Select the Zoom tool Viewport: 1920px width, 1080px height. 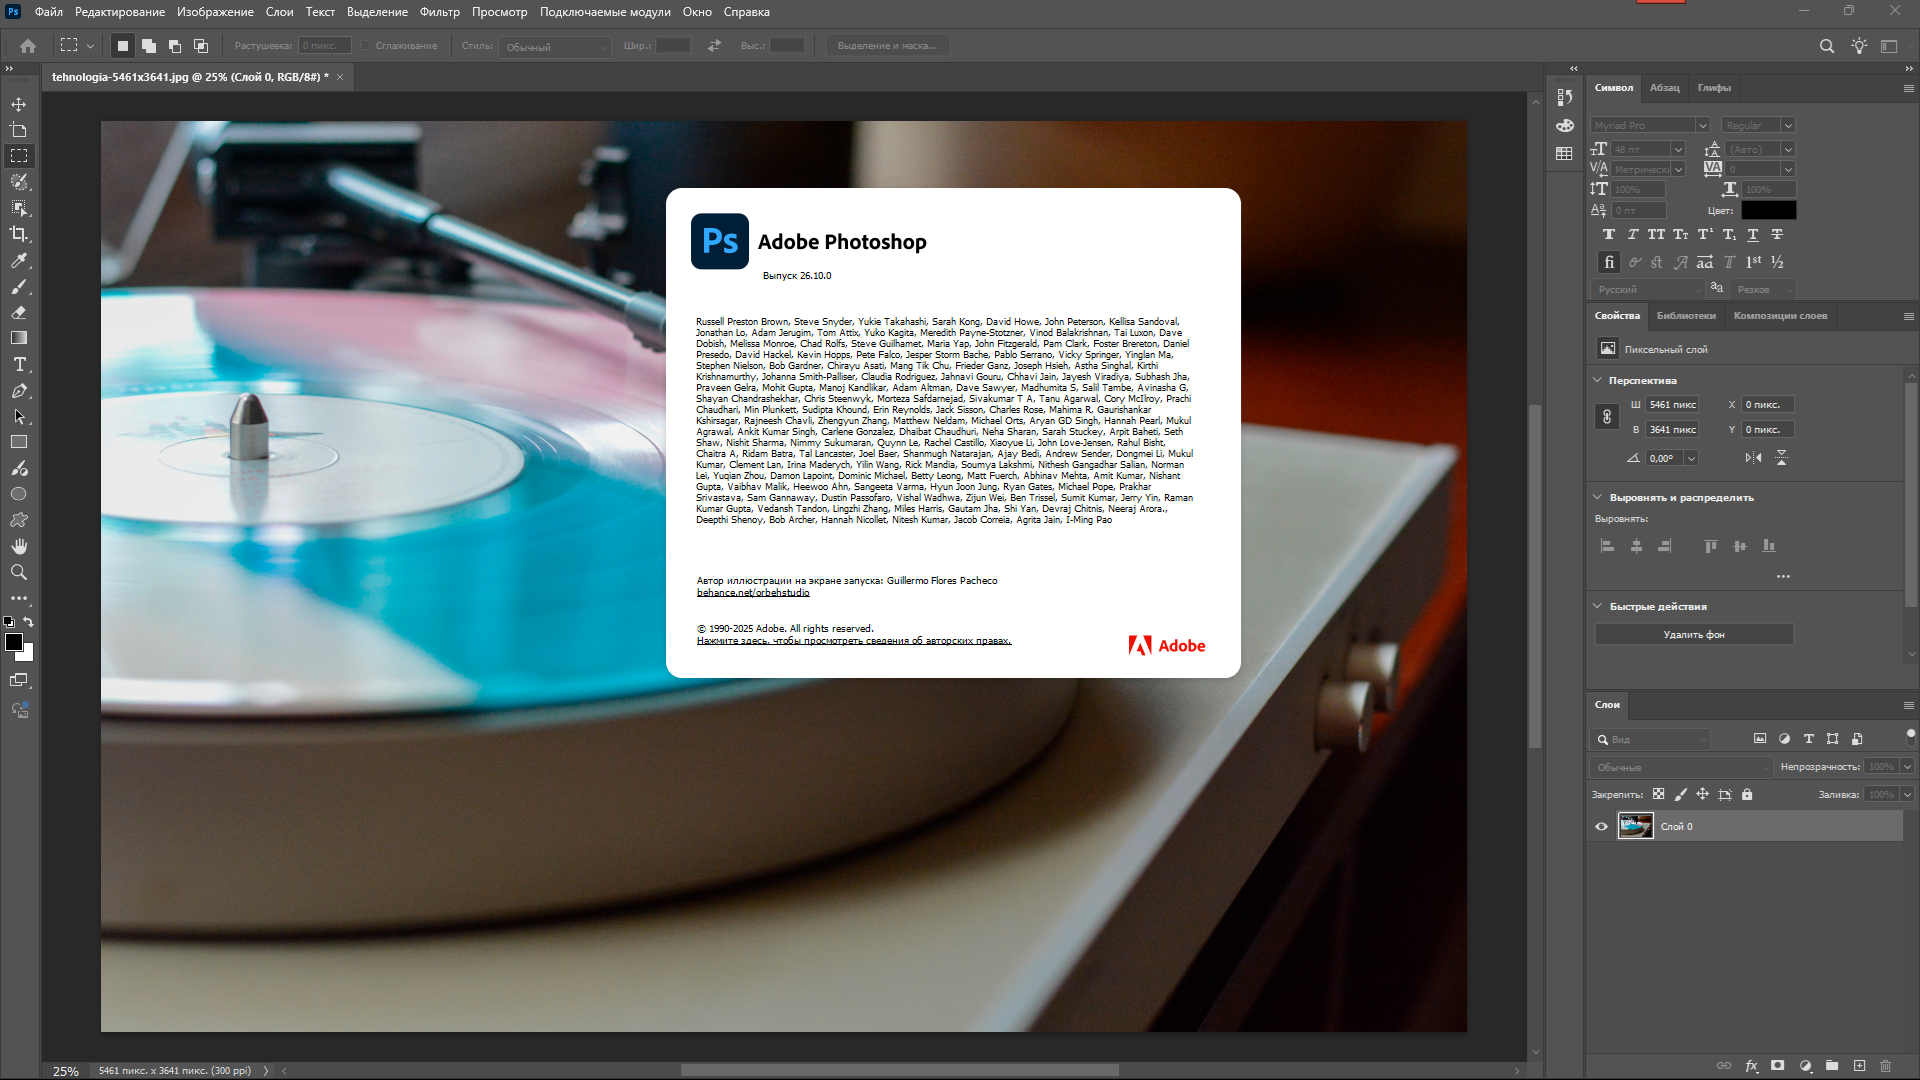tap(19, 572)
